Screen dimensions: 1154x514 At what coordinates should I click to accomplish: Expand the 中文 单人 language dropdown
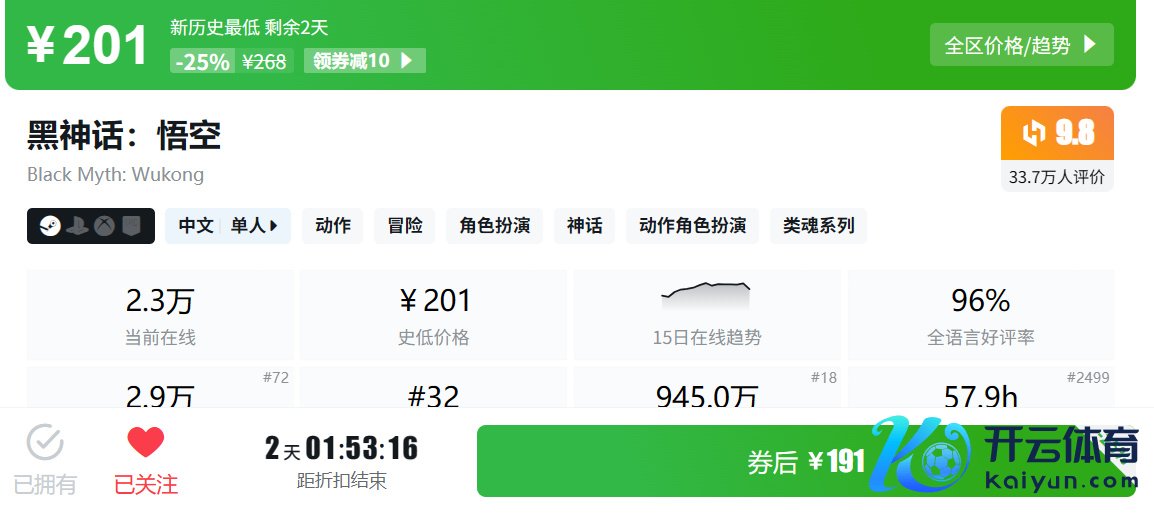pos(228,226)
